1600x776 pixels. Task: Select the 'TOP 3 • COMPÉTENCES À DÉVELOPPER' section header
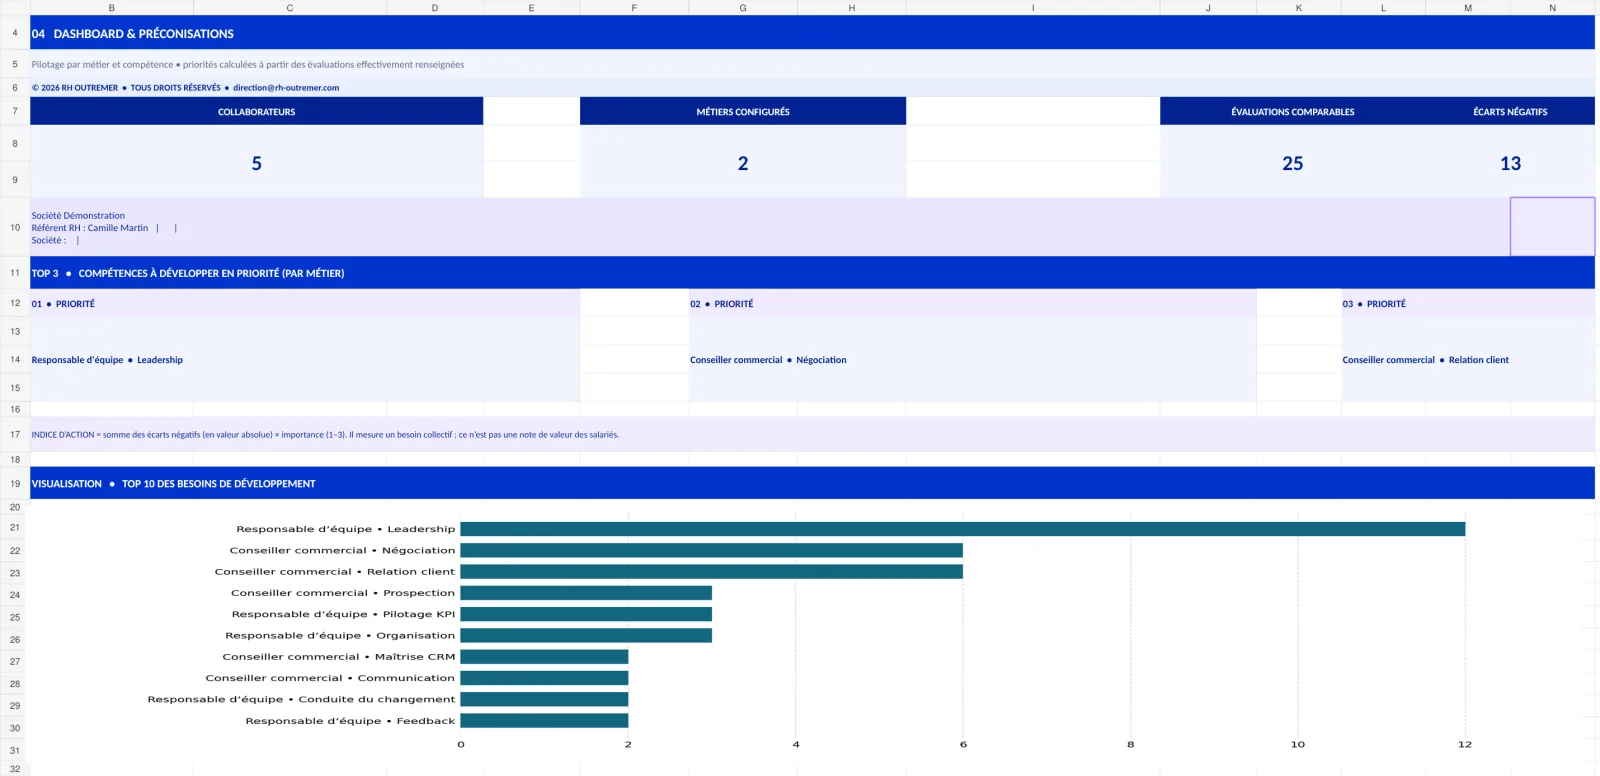[812, 273]
